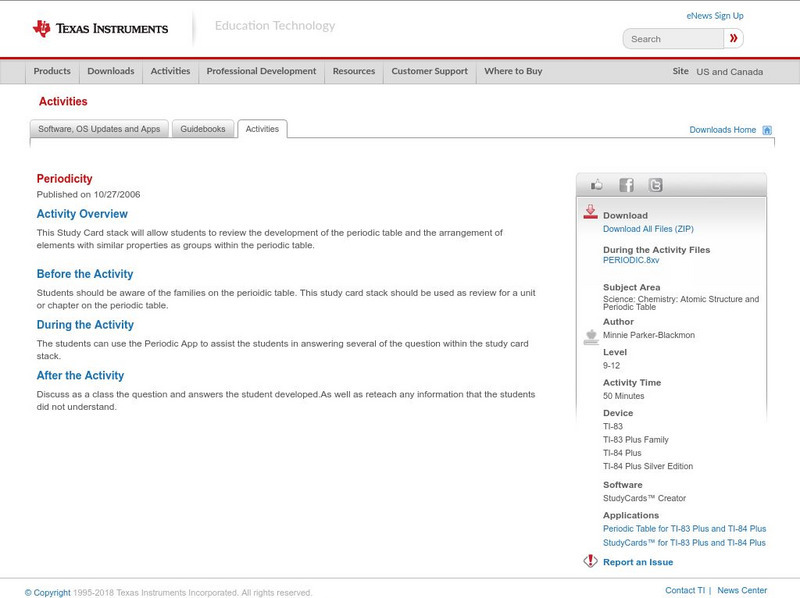Open the Professional Development menu
800x598 pixels.
tap(261, 71)
